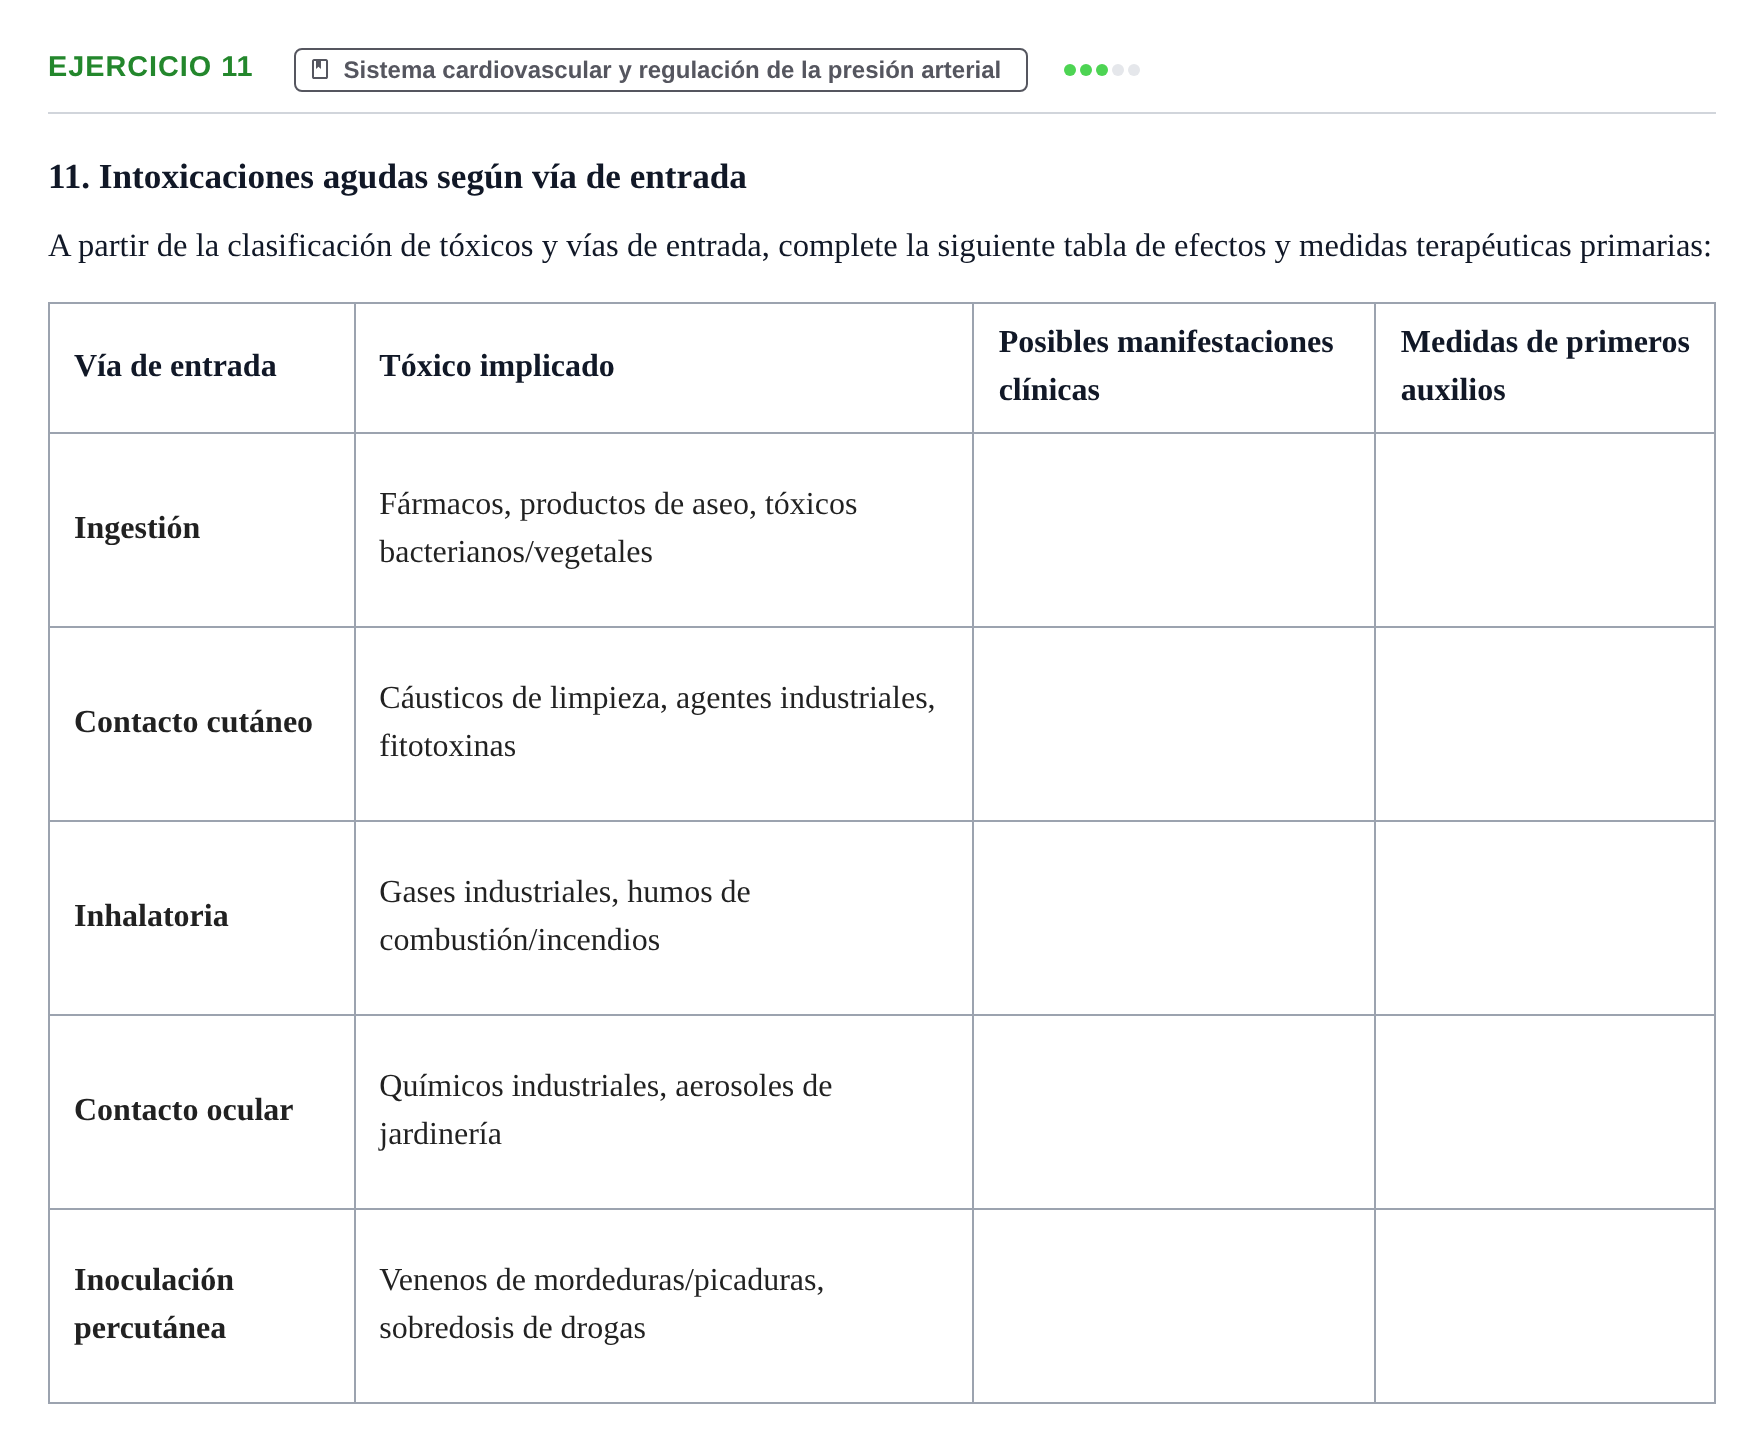This screenshot has height=1452, width=1764.
Task: Click empty first aid cell for Contacto cutáneo
Action: click(x=1545, y=724)
